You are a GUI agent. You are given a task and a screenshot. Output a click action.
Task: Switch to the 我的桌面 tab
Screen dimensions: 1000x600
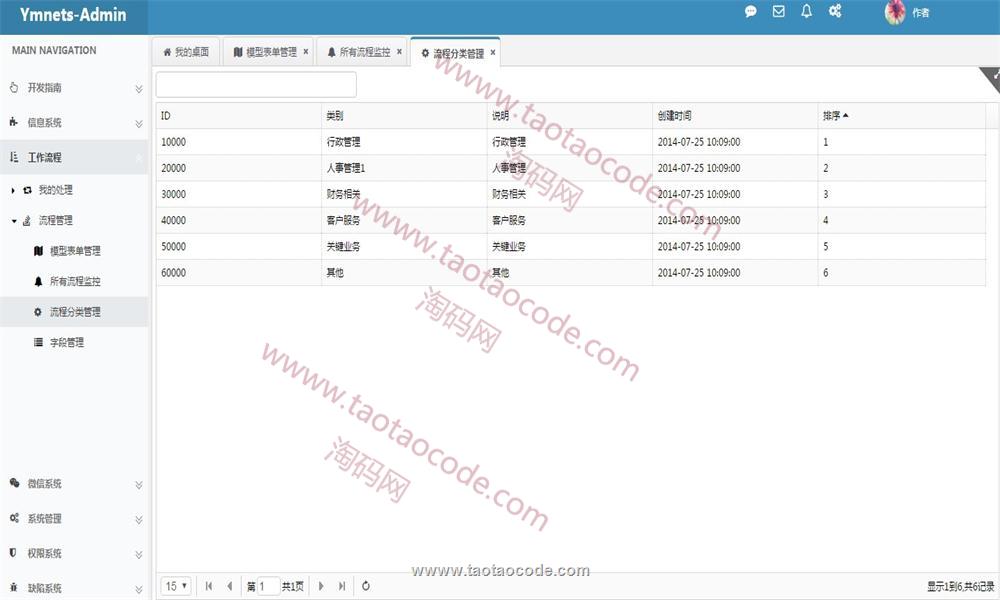[186, 52]
